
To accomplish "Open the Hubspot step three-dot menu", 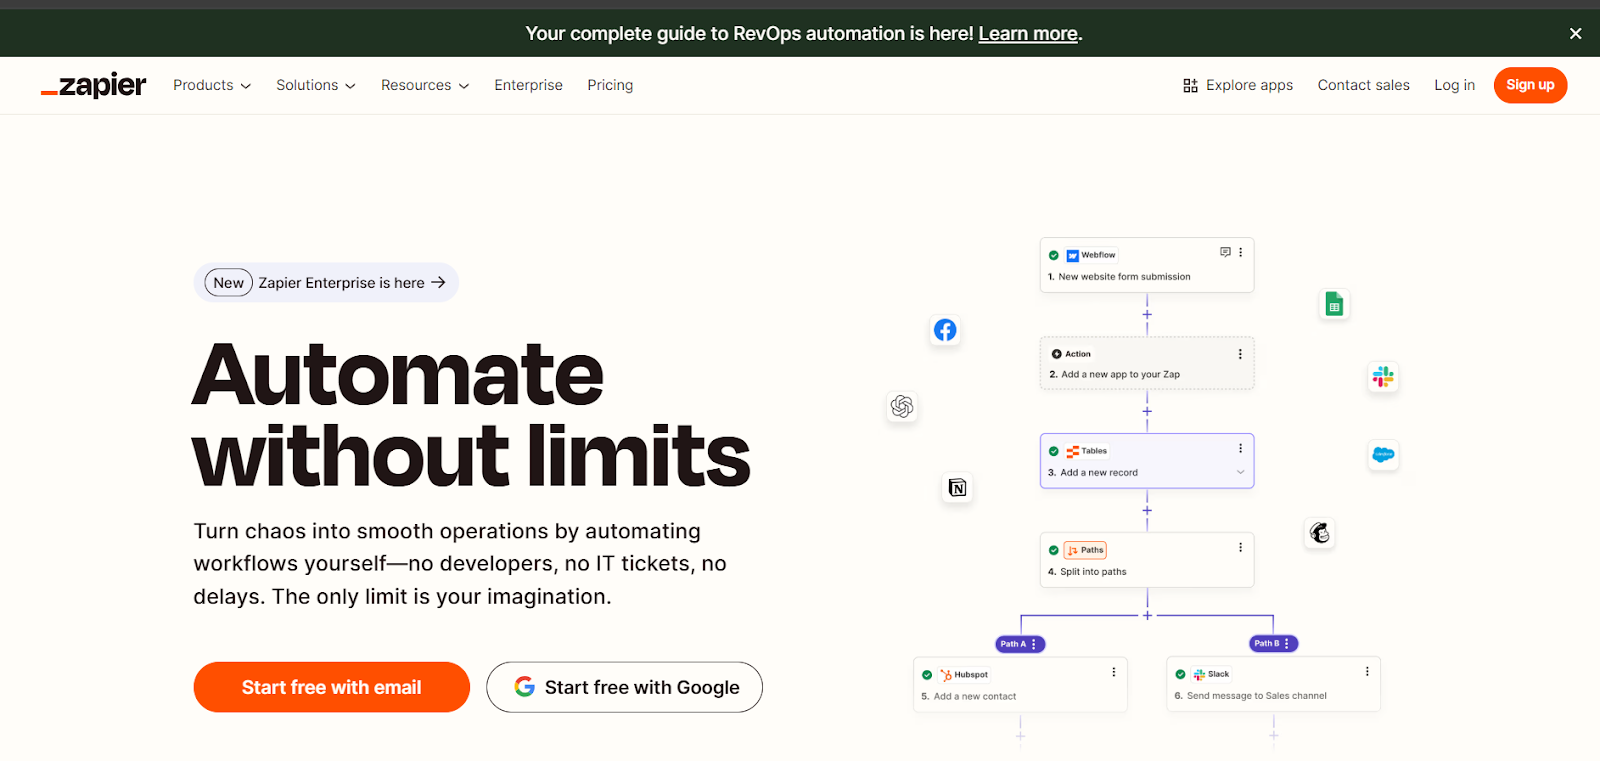I will (1113, 673).
